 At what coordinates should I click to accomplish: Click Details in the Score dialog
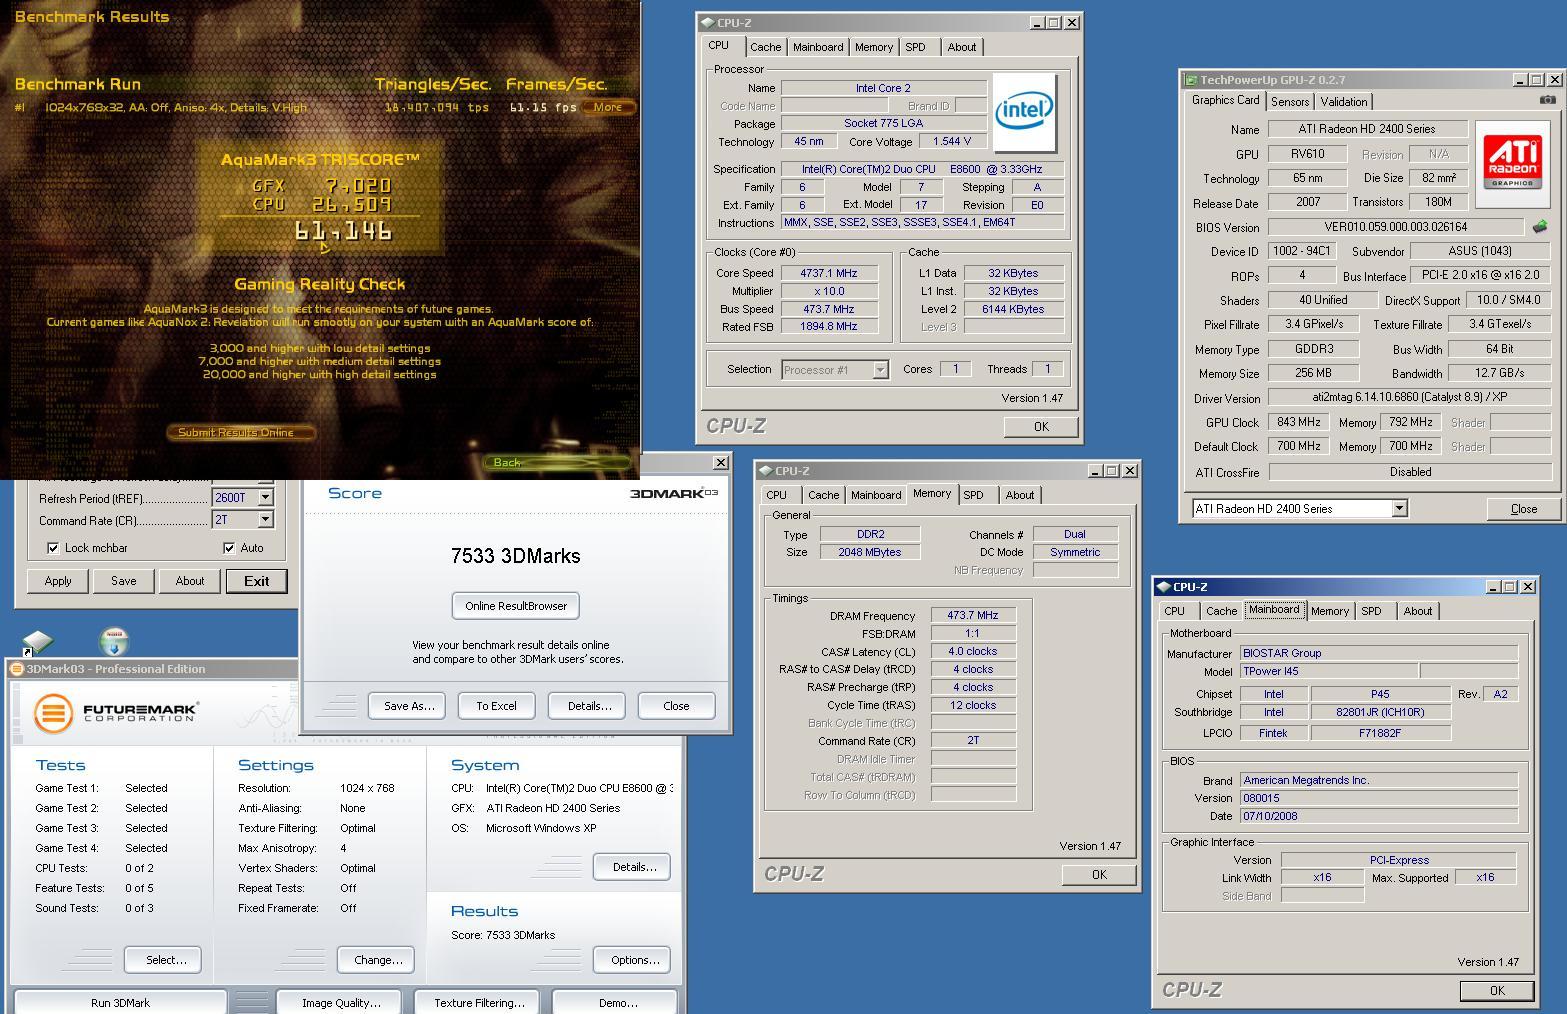[x=586, y=706]
